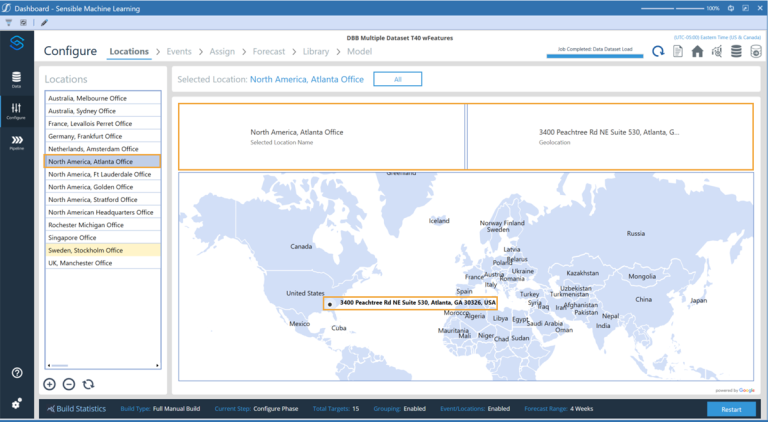This screenshot has width=768, height=422.
Task: Click the Sensible ML logo in sidebar
Action: [x=17, y=43]
